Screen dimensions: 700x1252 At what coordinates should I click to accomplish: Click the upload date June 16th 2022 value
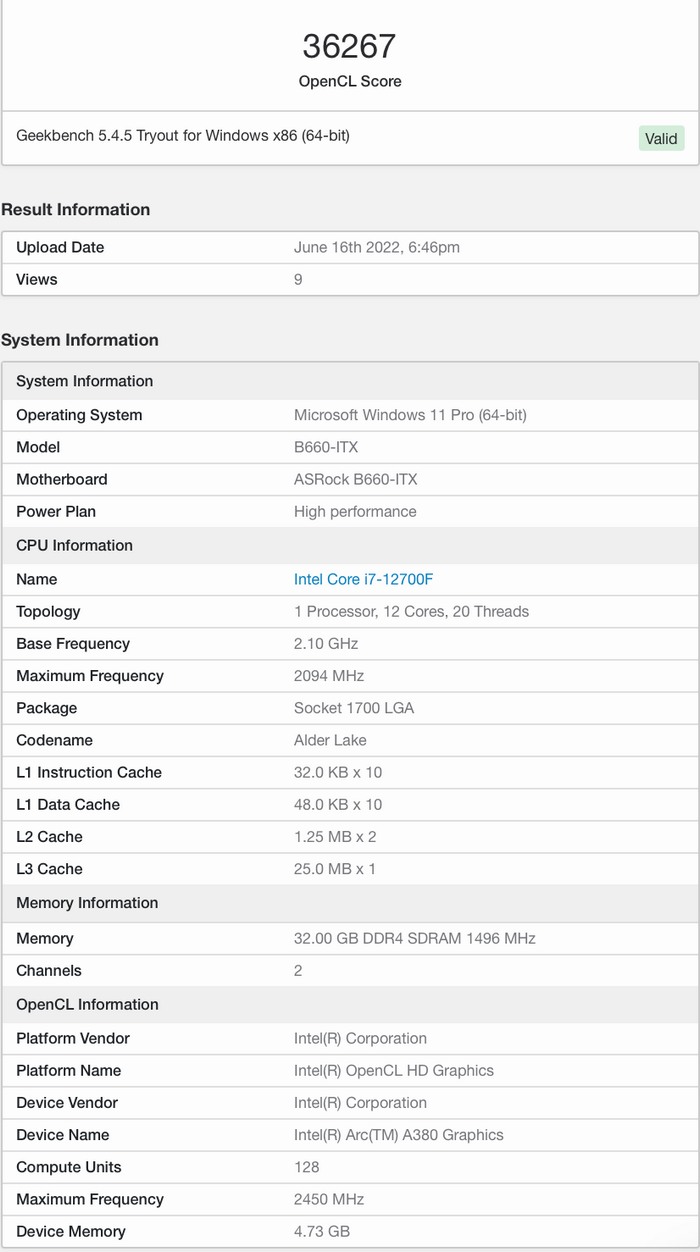pyautogui.click(x=376, y=247)
